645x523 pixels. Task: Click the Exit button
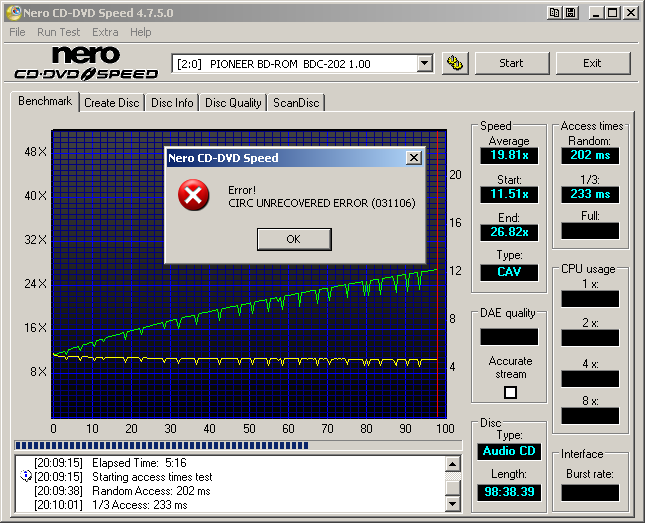click(592, 63)
